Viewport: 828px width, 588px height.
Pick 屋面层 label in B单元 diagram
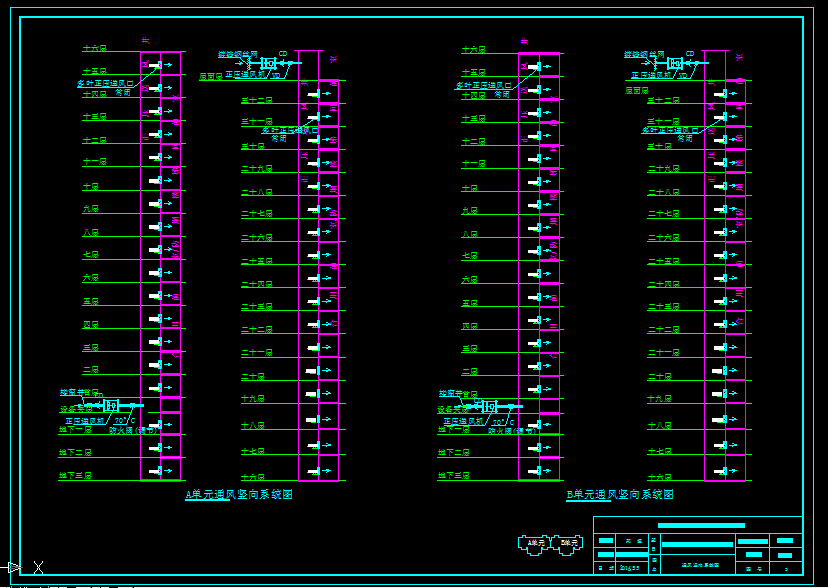pyautogui.click(x=637, y=91)
